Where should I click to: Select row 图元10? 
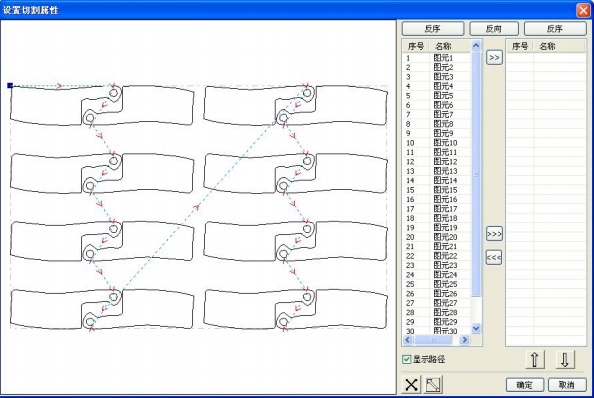coord(437,143)
